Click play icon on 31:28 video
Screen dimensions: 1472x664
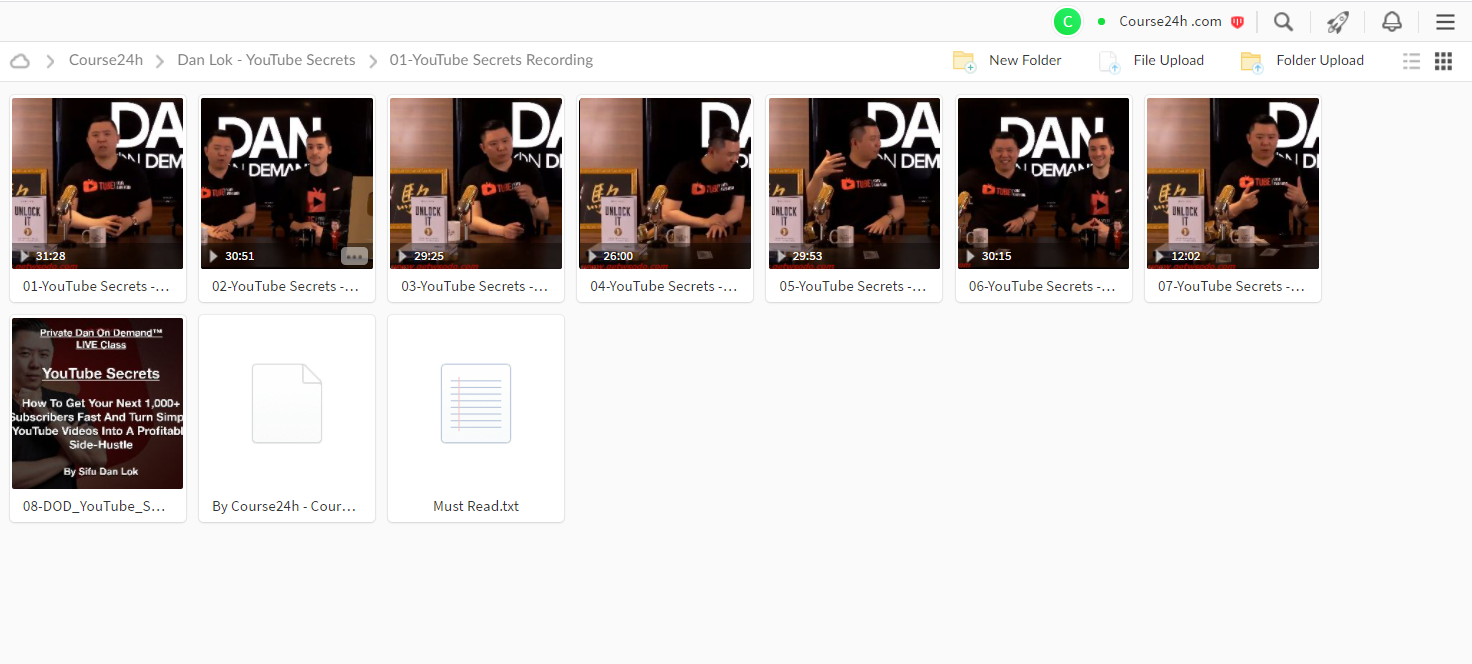[x=23, y=256]
